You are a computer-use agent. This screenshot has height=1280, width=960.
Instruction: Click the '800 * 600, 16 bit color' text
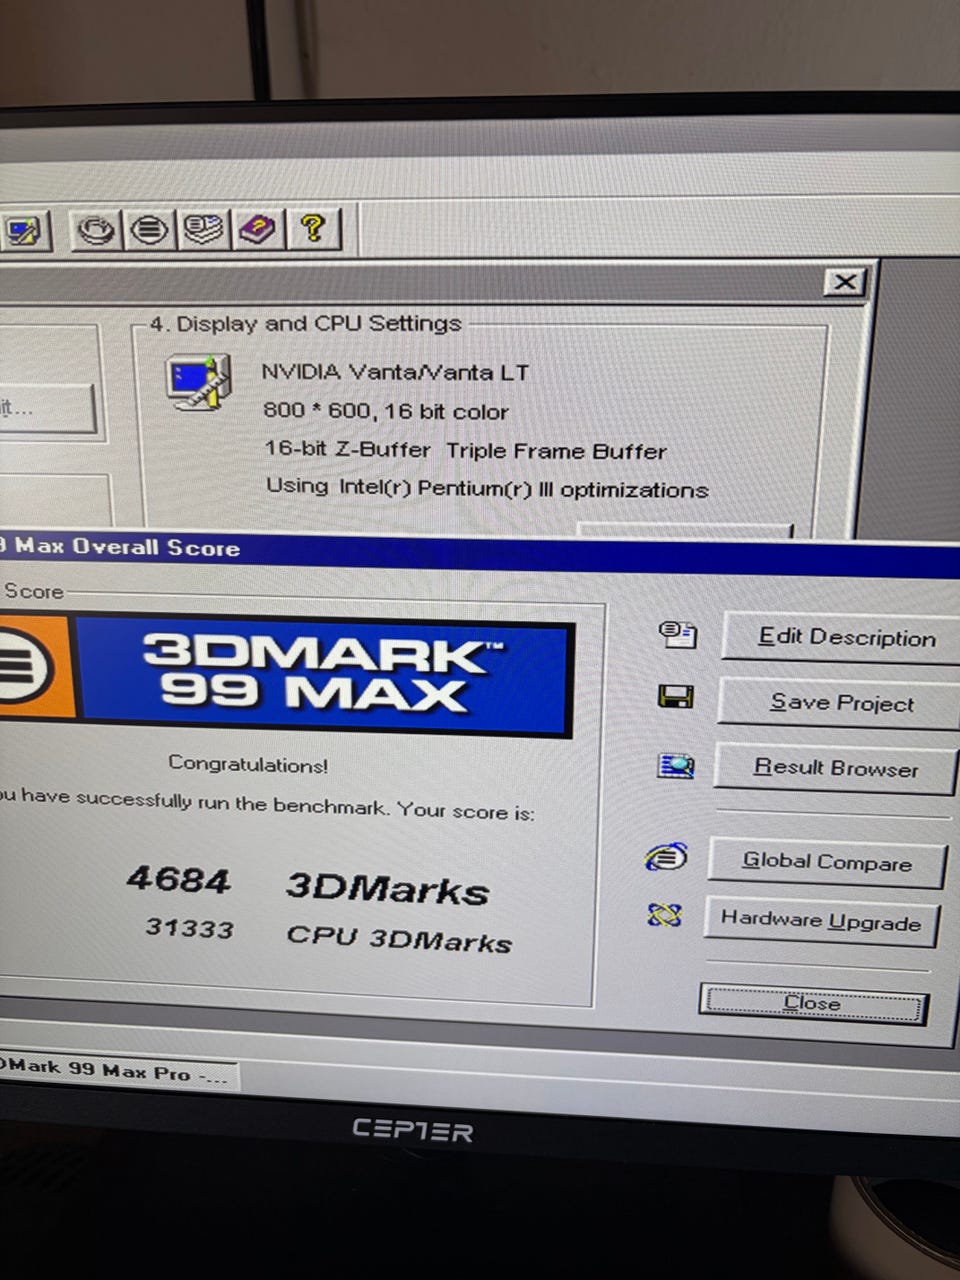pos(386,411)
